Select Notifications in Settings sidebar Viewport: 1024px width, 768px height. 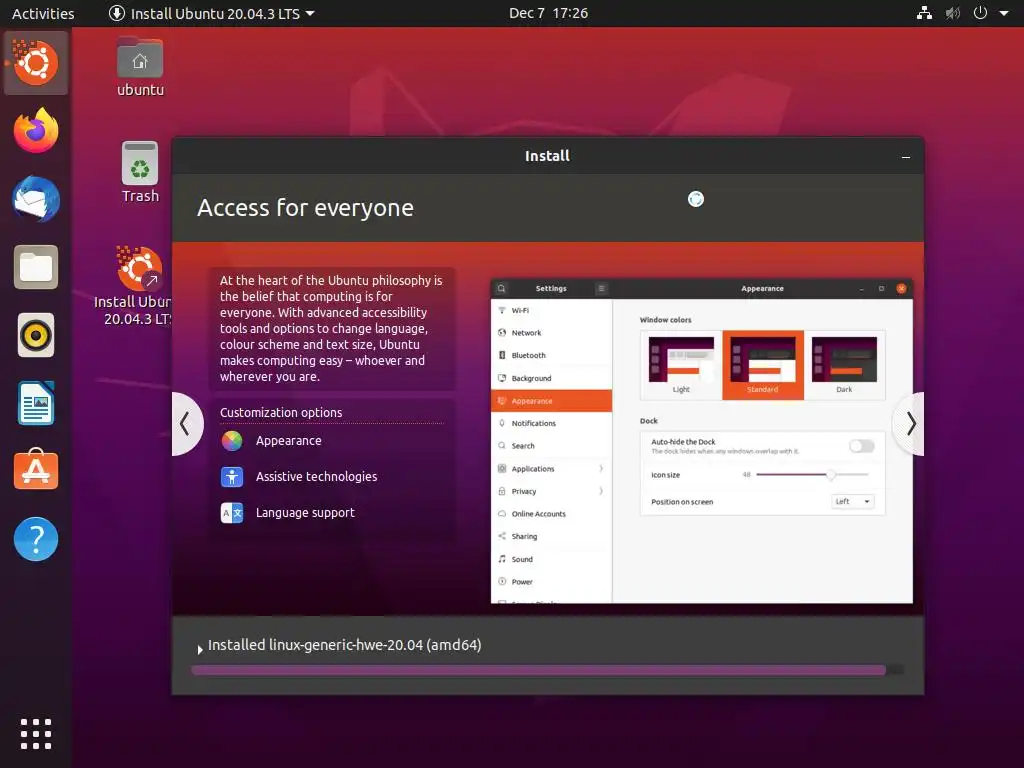click(x=551, y=423)
